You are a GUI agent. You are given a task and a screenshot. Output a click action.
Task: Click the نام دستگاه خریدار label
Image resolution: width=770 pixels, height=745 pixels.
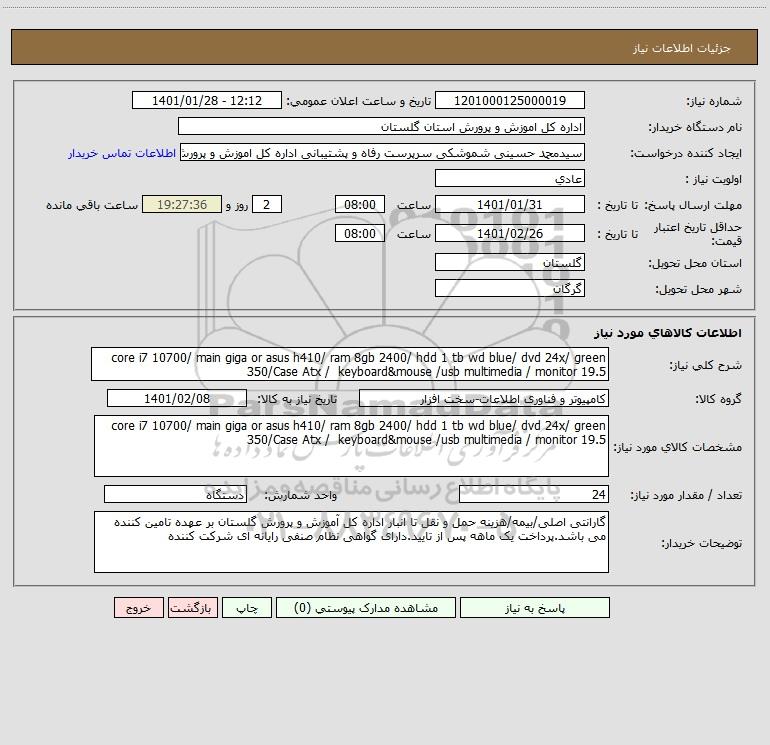pos(695,127)
